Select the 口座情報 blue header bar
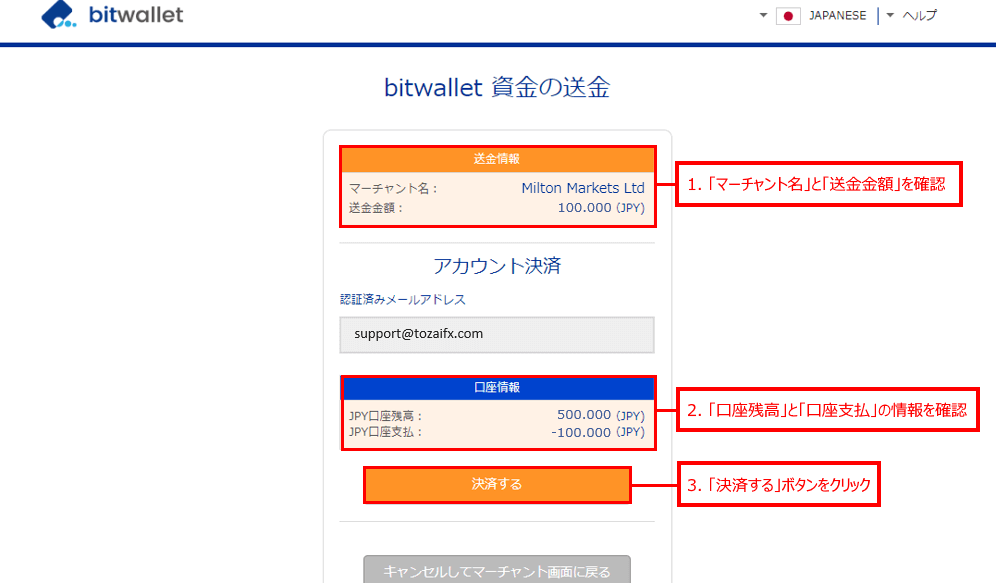Screen dimensions: 996x583 point(497,387)
